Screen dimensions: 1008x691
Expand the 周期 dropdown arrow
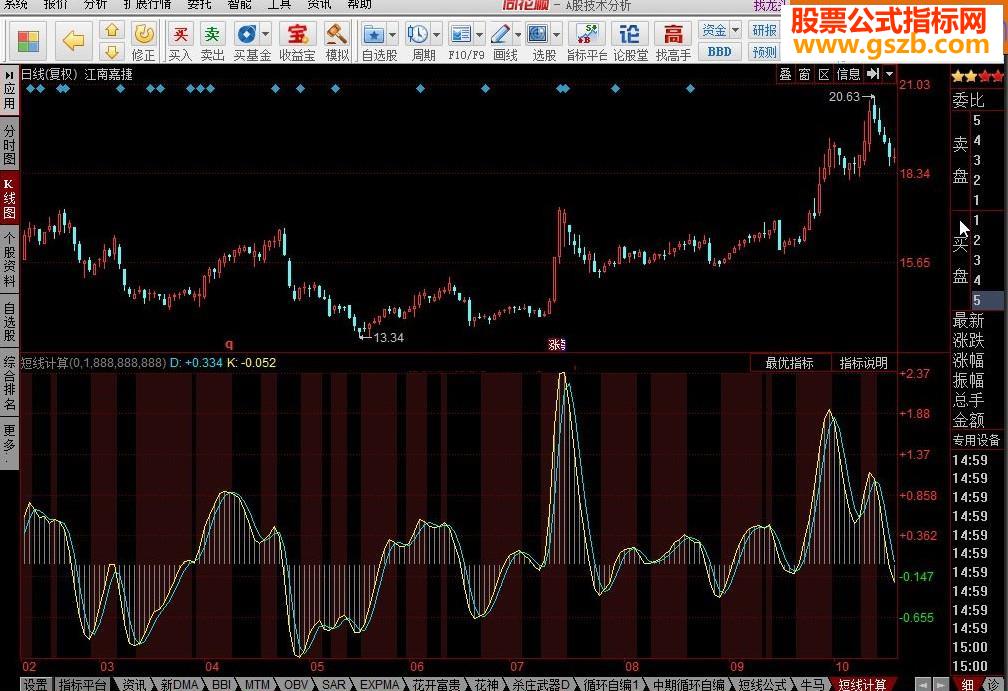(x=436, y=34)
